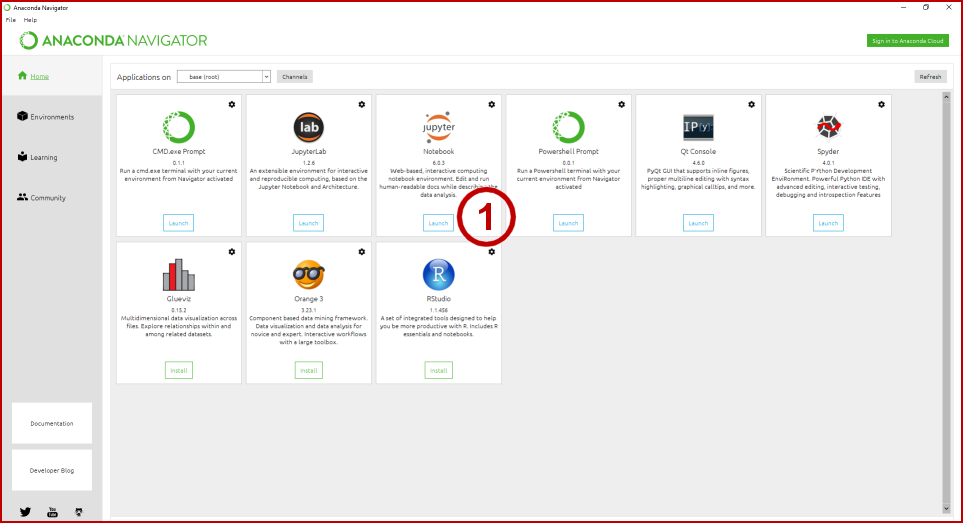Click the Glueviz bar chart icon
The height and width of the screenshot is (523, 963).
[179, 274]
